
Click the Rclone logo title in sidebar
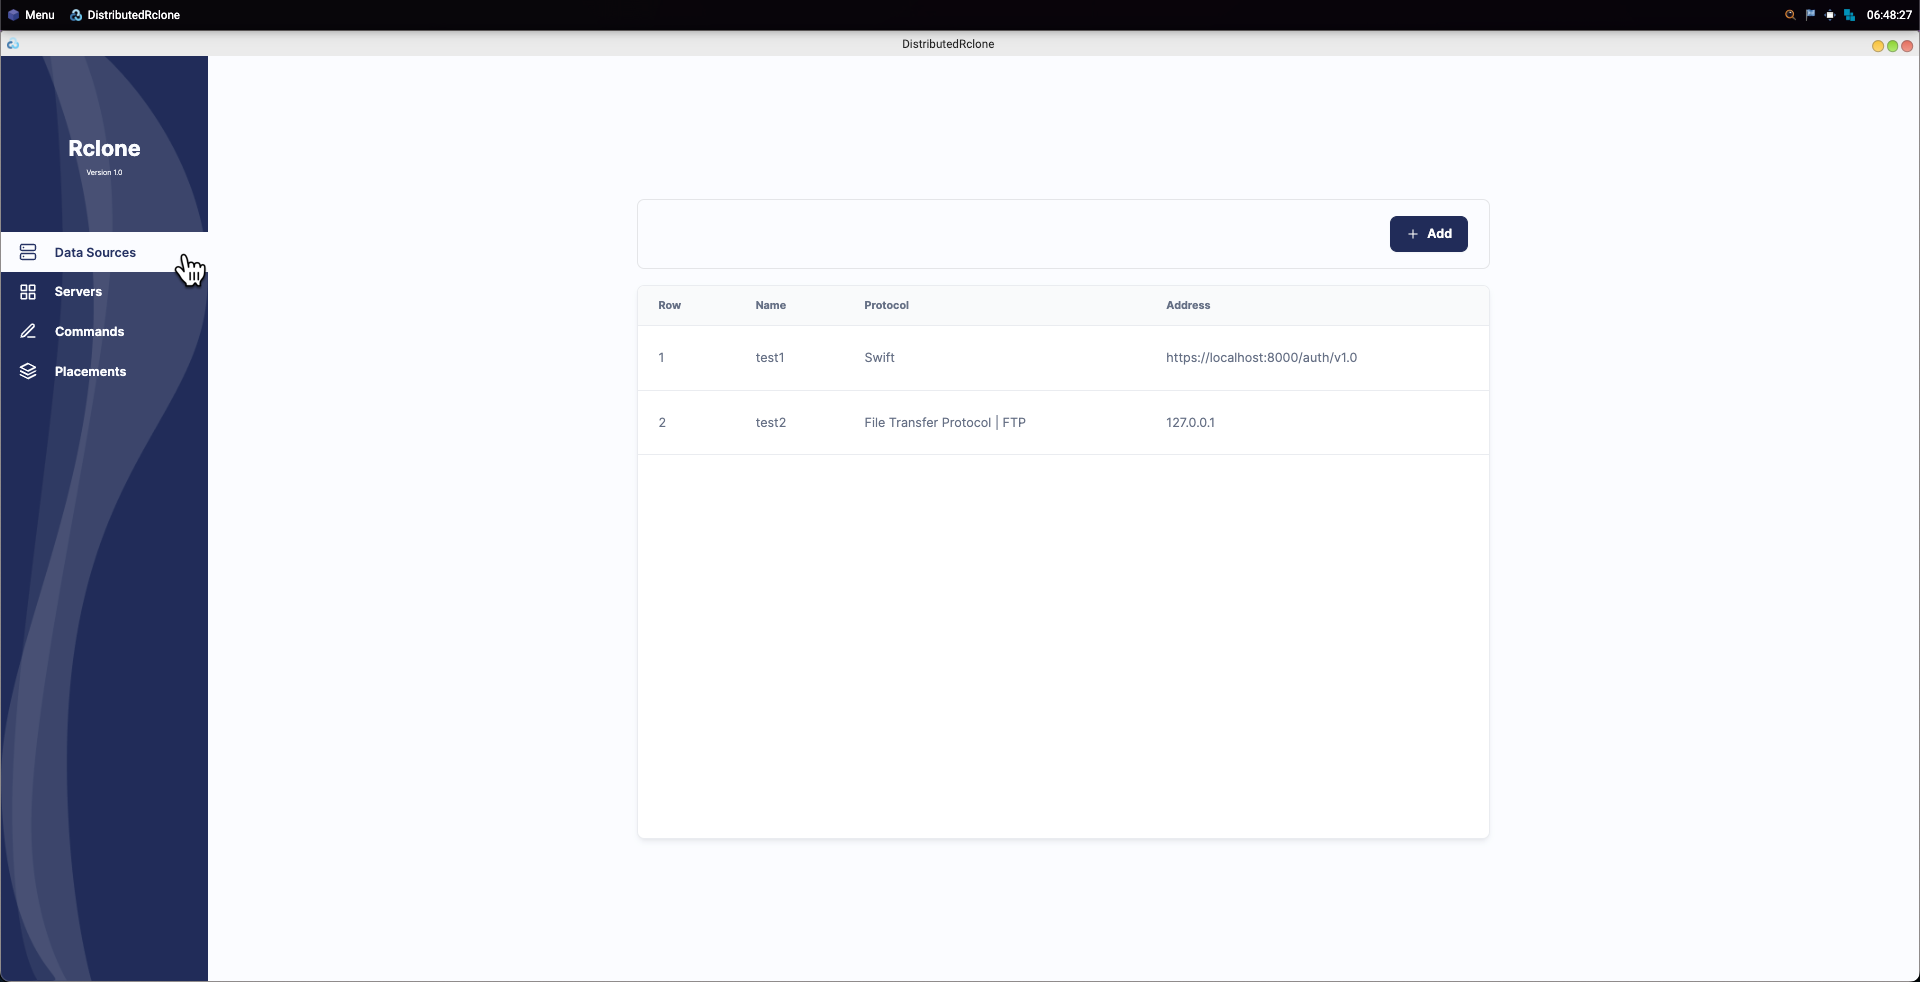click(x=104, y=149)
